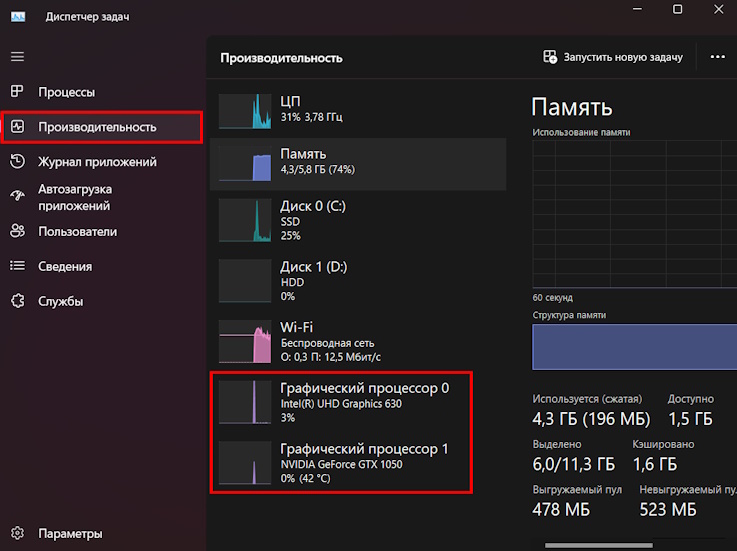Click Запустить новую задачу button
The image size is (737, 551).
(x=613, y=57)
